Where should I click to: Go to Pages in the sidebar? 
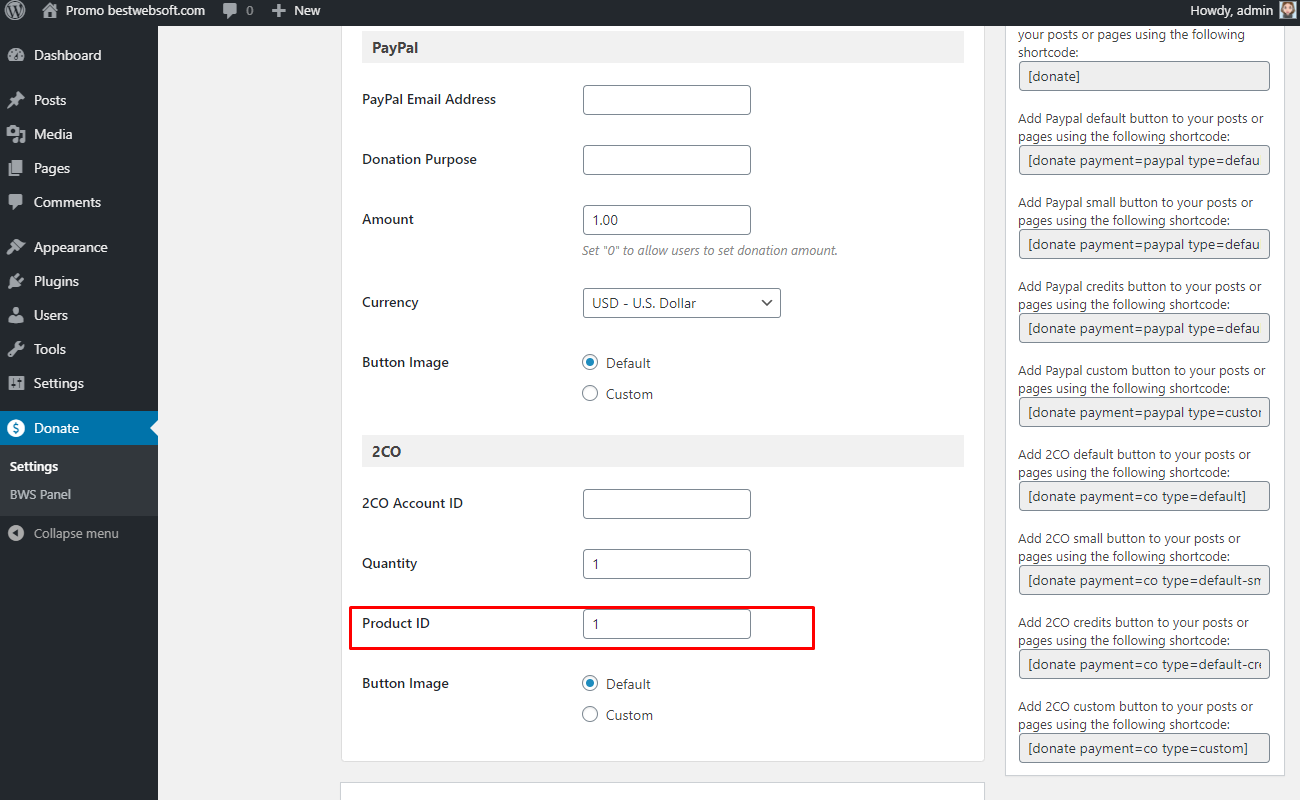tap(52, 168)
